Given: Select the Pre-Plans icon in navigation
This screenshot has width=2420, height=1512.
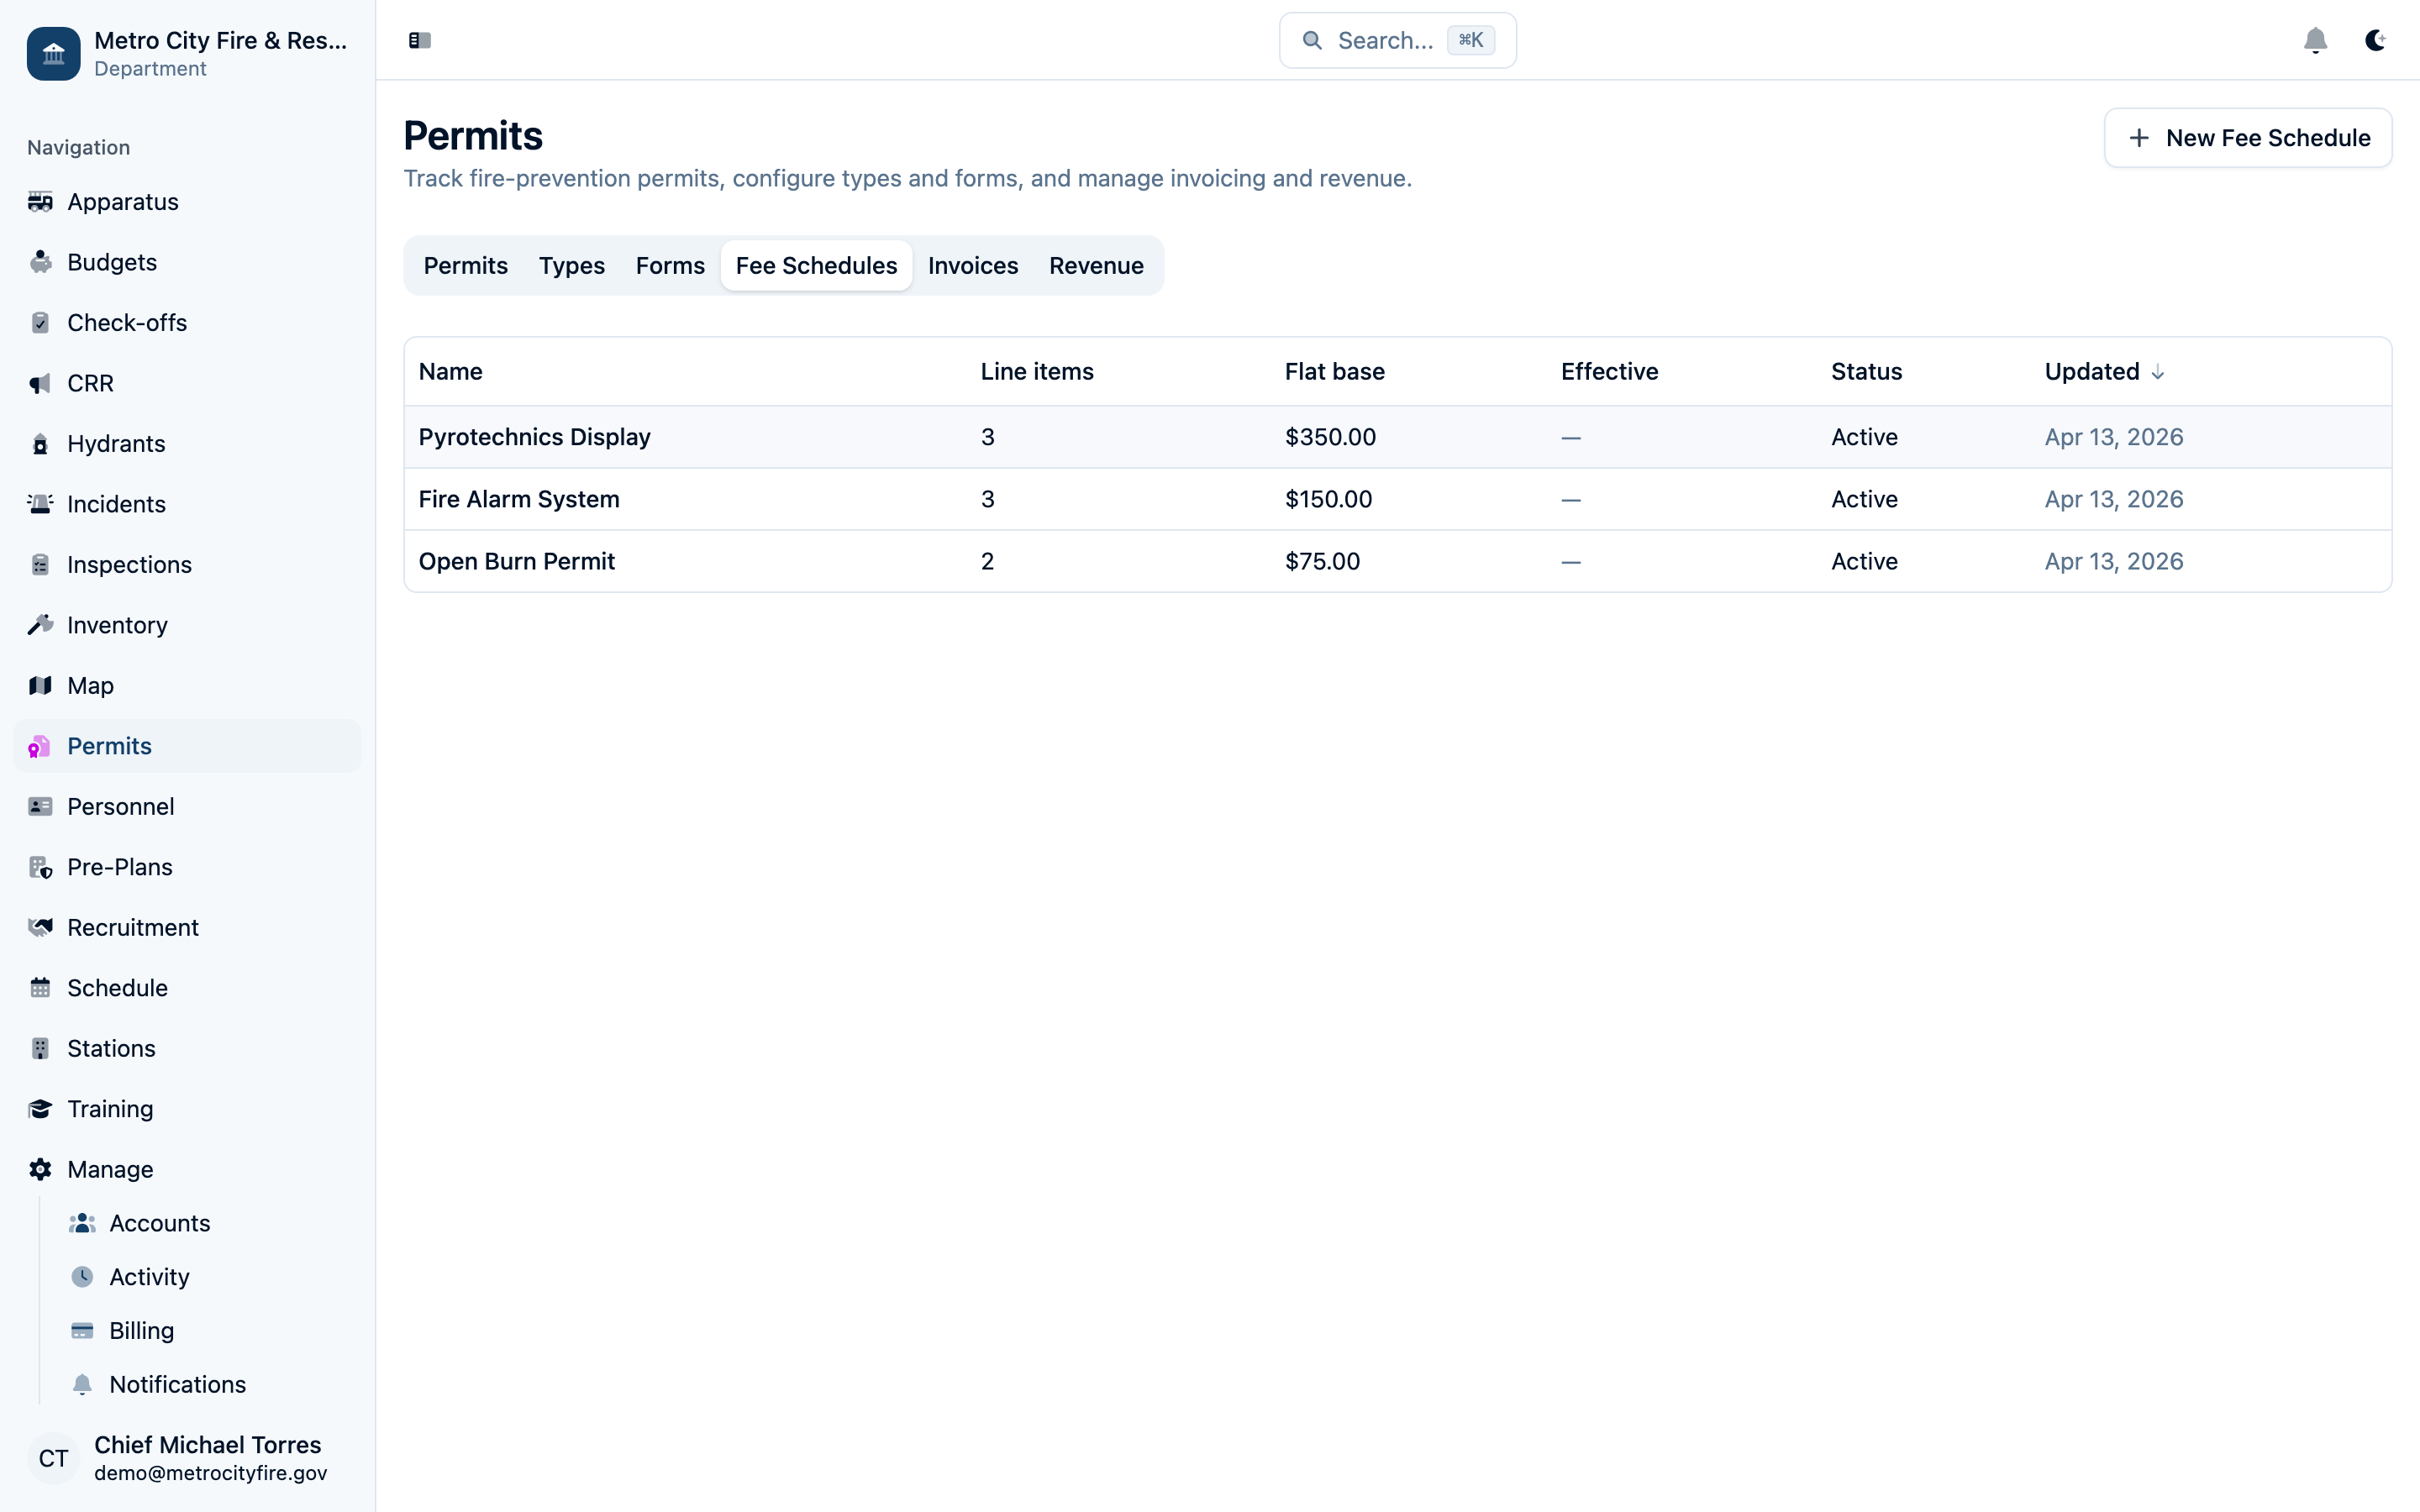Looking at the screenshot, I should [40, 867].
